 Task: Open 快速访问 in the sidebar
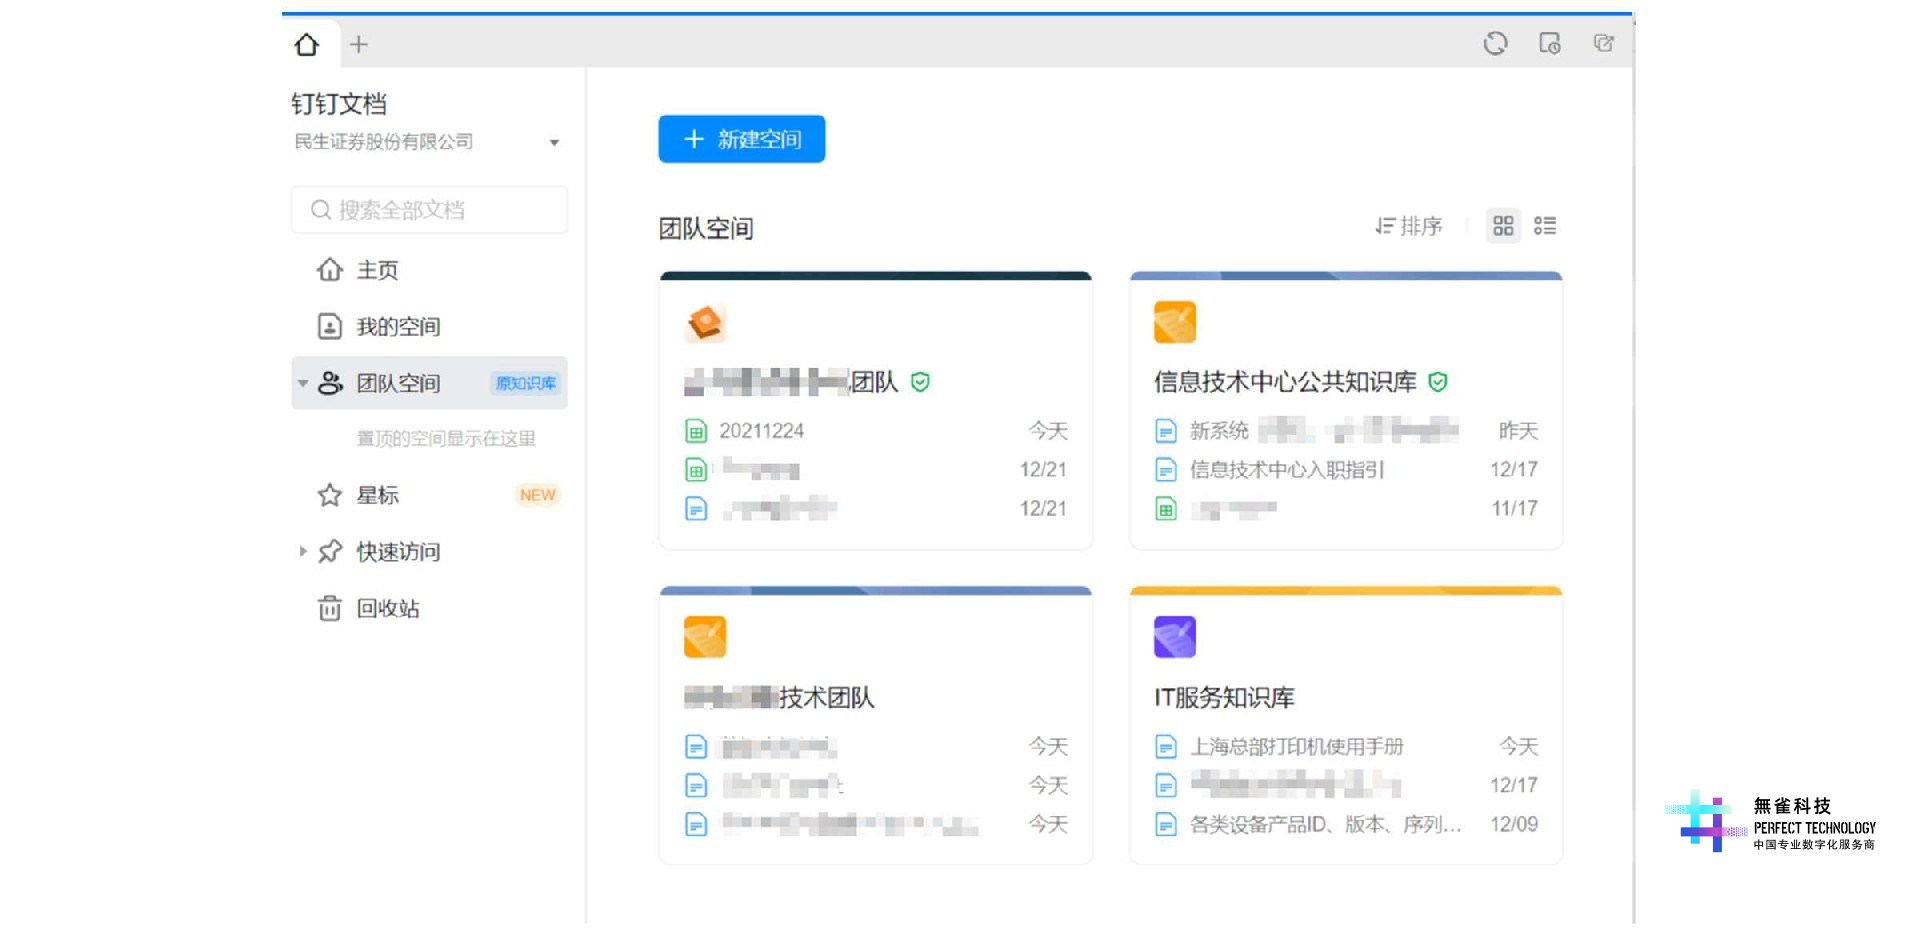click(x=398, y=552)
